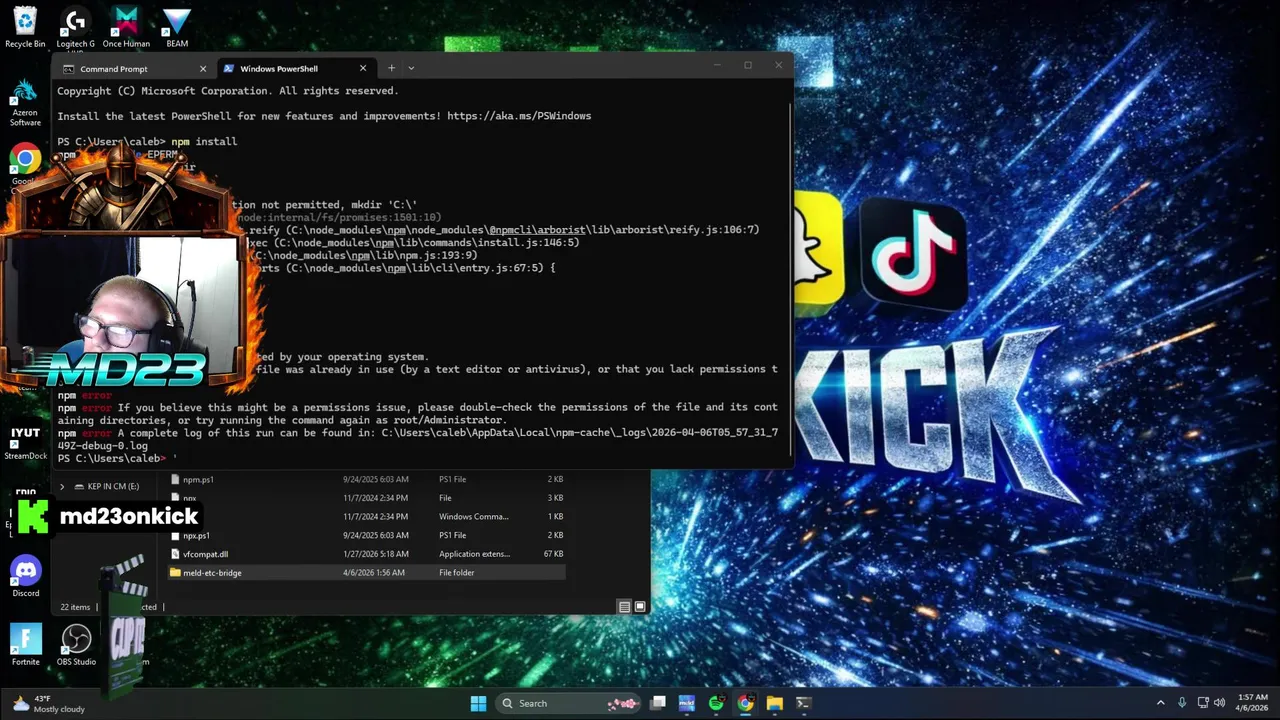Select the npx.ps1 file row
1280x720 pixels.
366,535
